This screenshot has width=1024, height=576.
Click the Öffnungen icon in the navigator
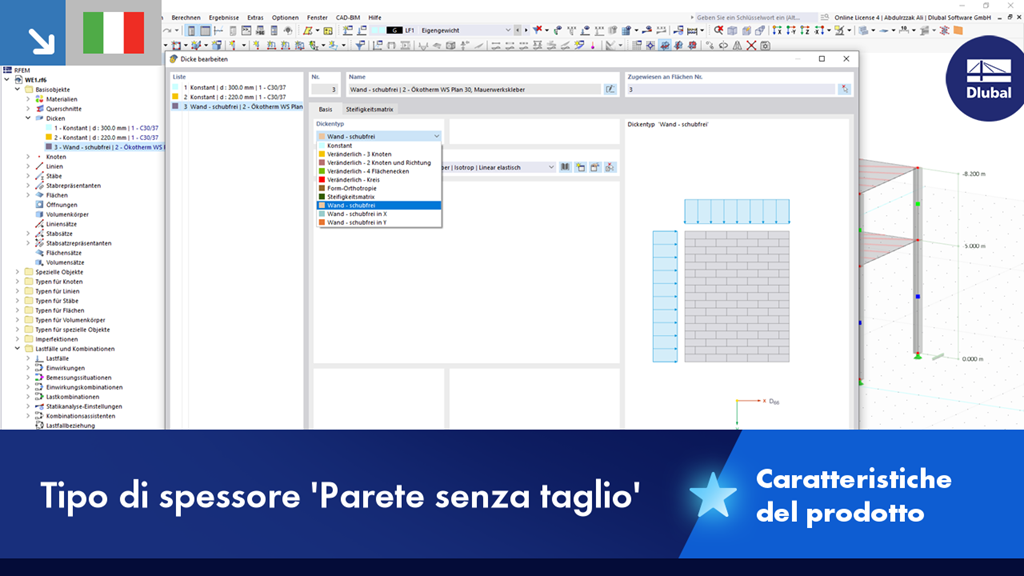pos(38,204)
